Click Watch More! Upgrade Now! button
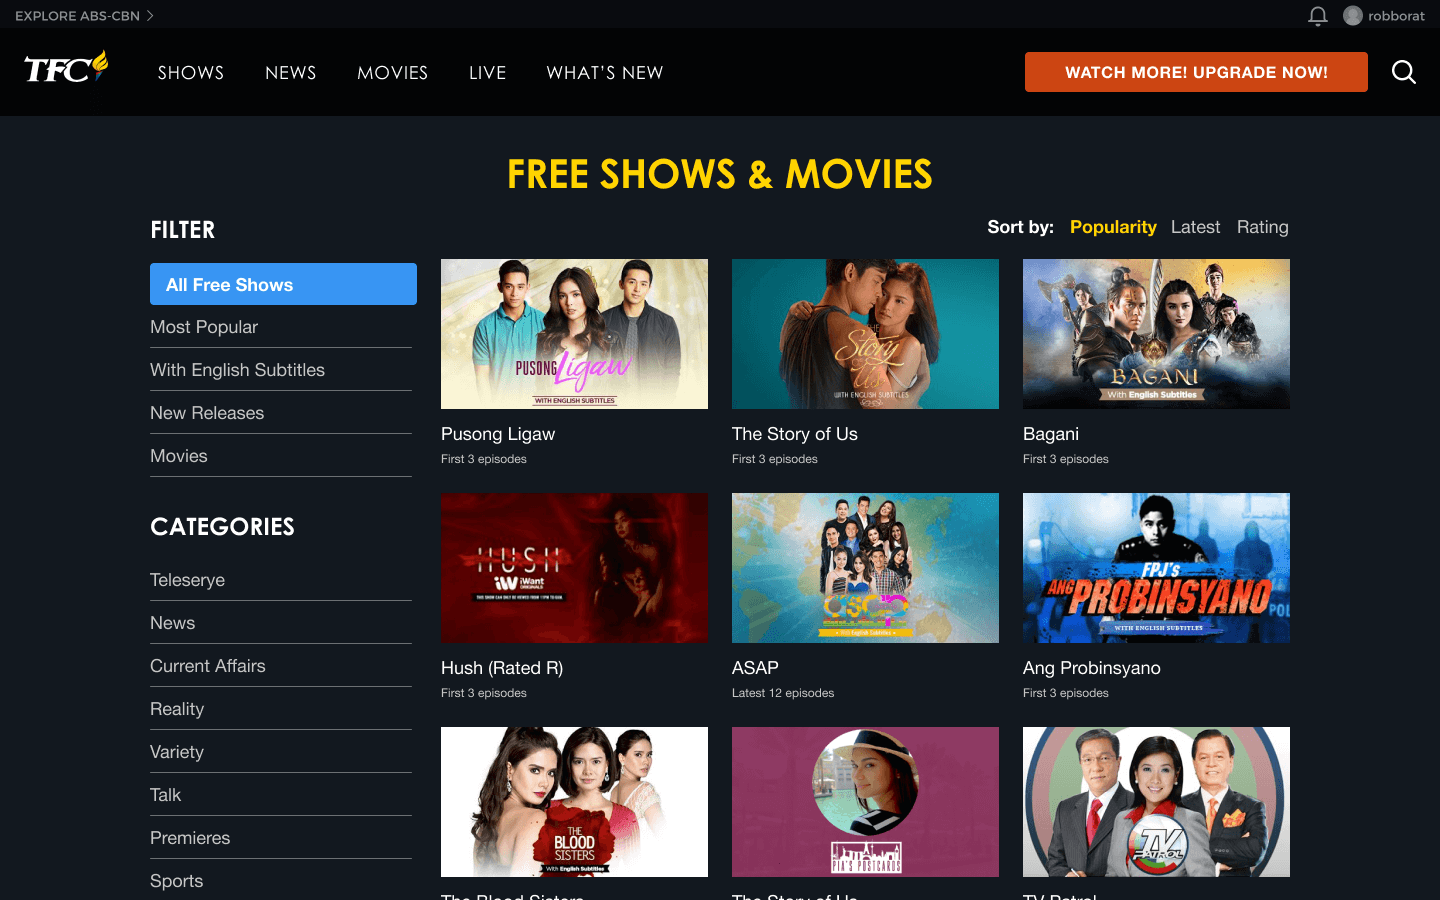 point(1196,72)
